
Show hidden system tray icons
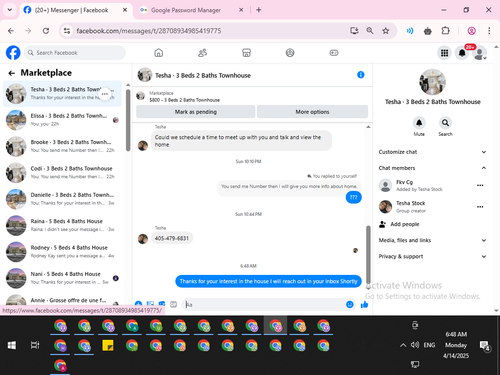tap(403, 345)
